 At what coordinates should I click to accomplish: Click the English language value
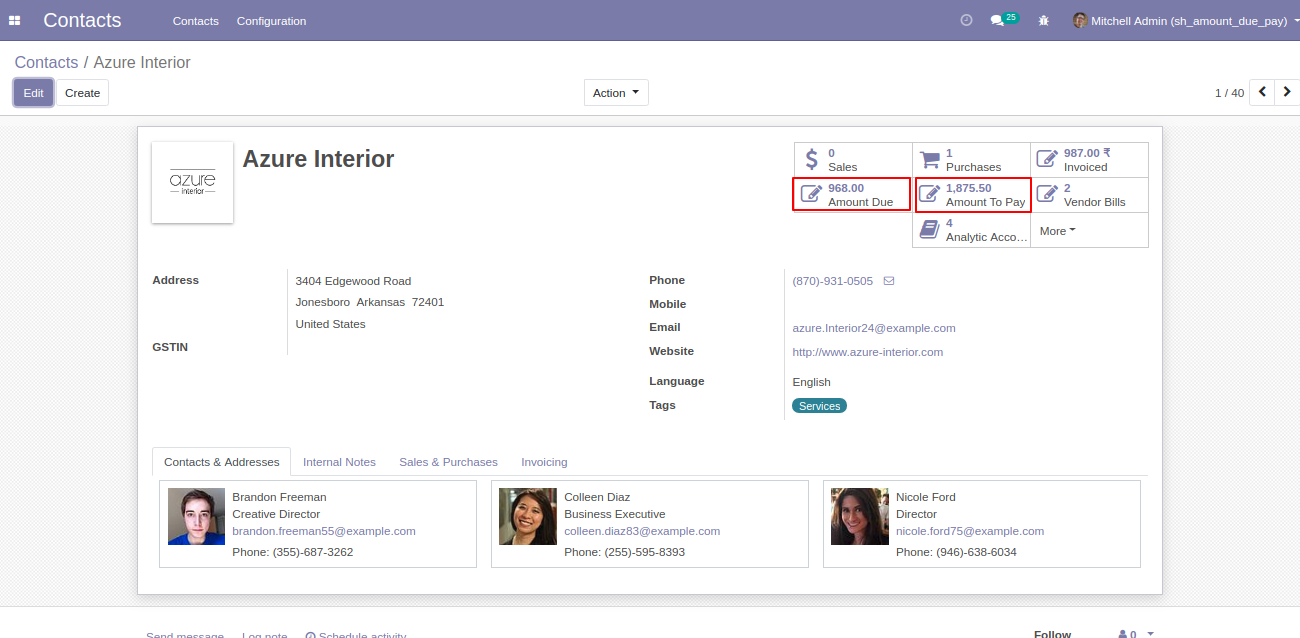[x=811, y=382]
